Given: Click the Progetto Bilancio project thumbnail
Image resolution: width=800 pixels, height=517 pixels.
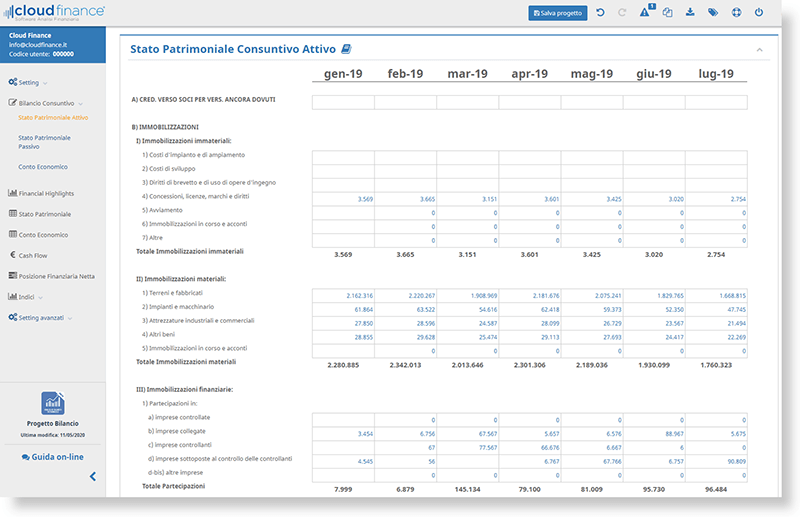Looking at the screenshot, I should [53, 404].
